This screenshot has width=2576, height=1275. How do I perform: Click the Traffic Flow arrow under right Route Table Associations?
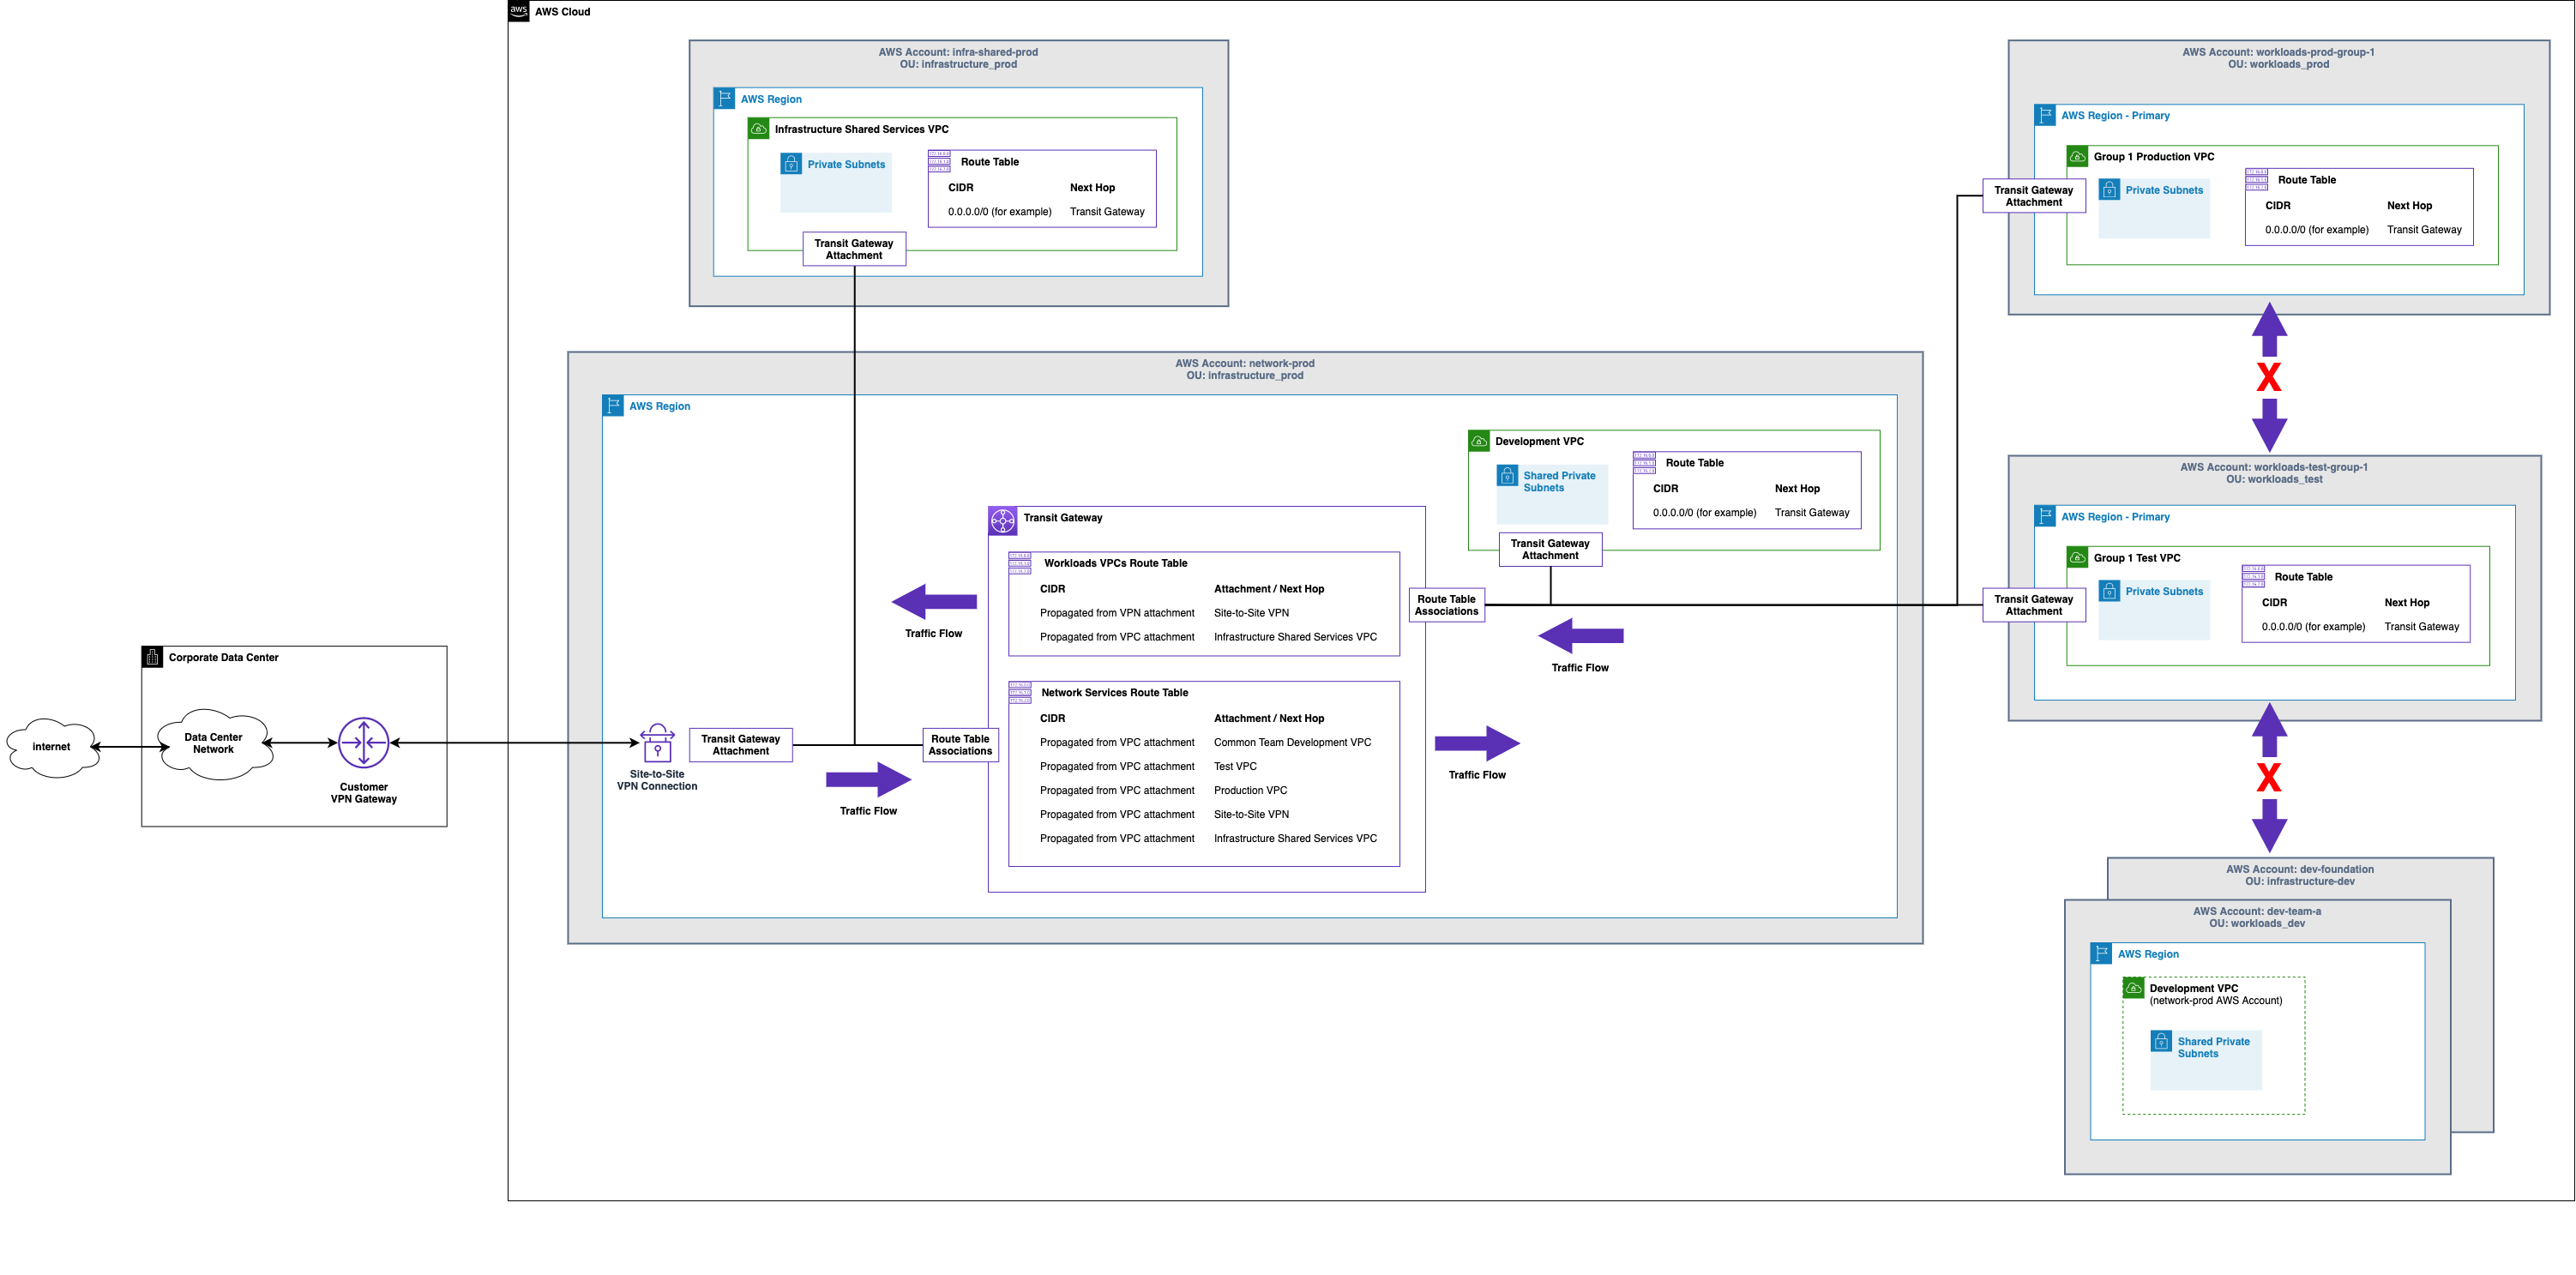(x=1581, y=636)
